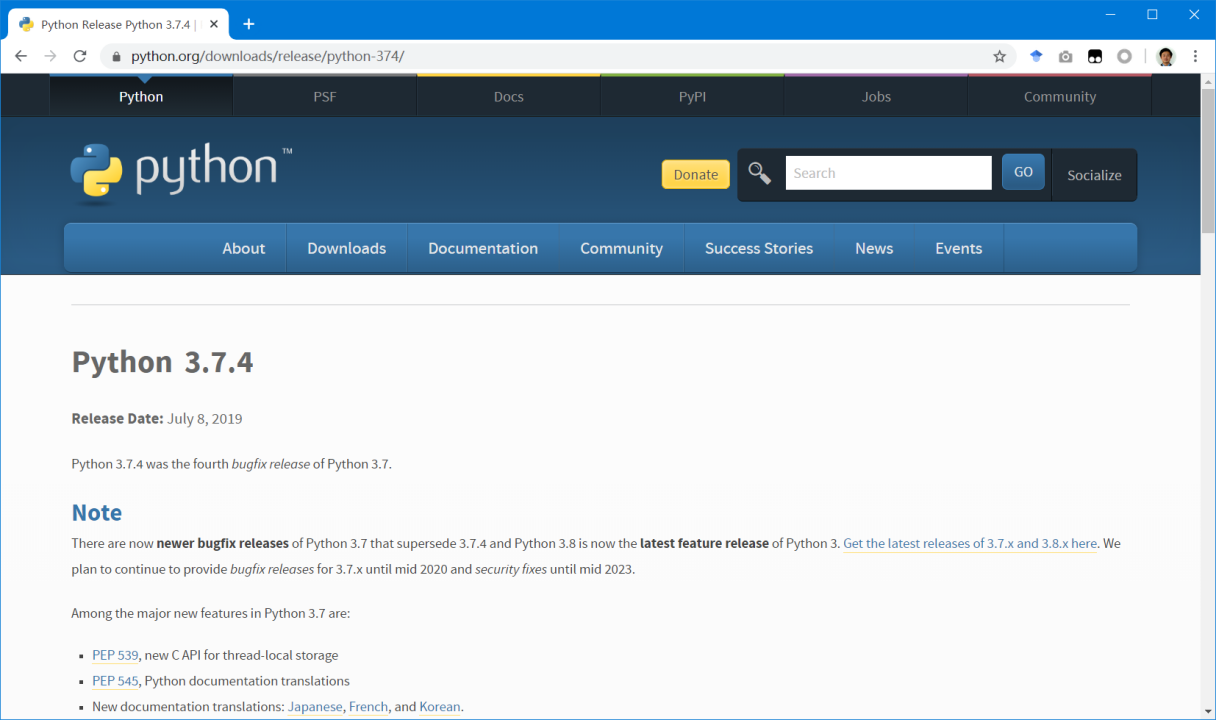Reload the page with refresh icon

pos(80,56)
